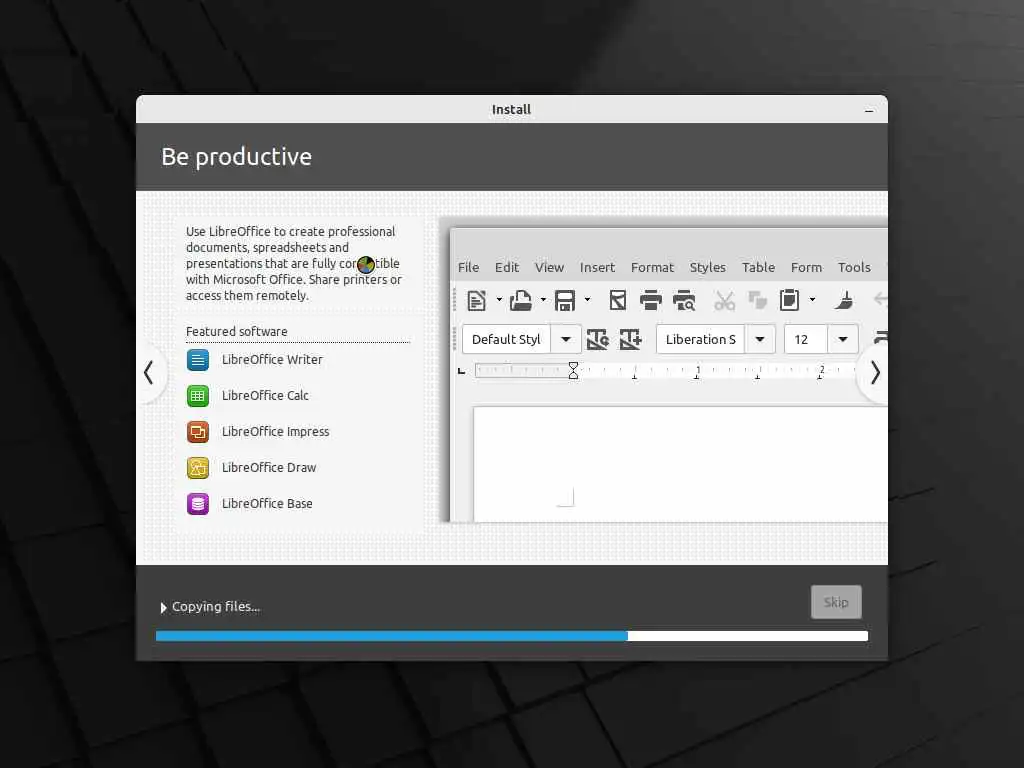
Task: Click the Update Selected Style icon
Action: click(598, 340)
